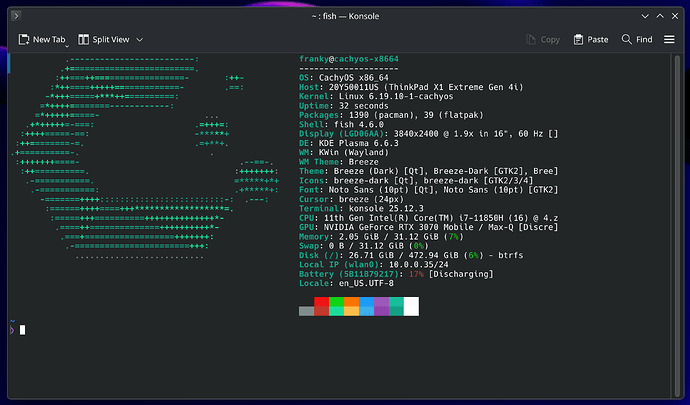690x405 pixels.
Task: Click the blue color block
Action: point(366,302)
